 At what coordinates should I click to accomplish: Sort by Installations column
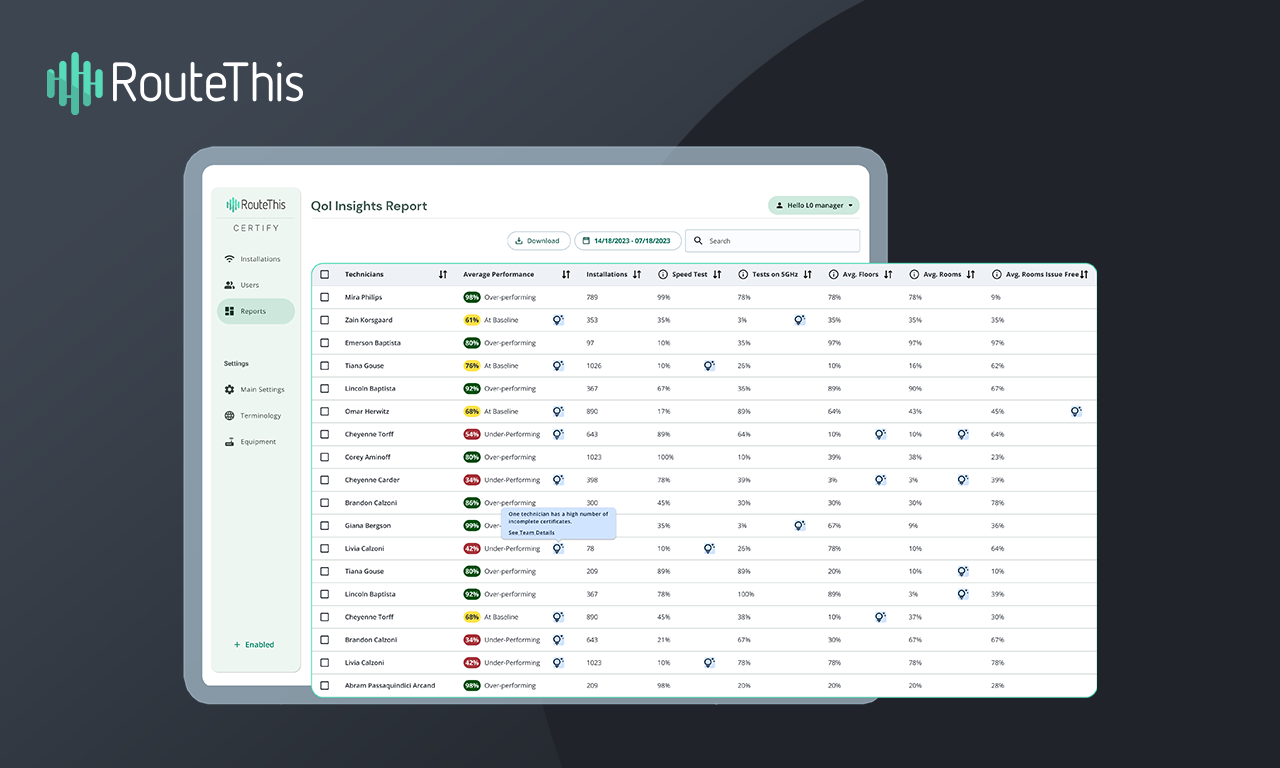click(637, 274)
